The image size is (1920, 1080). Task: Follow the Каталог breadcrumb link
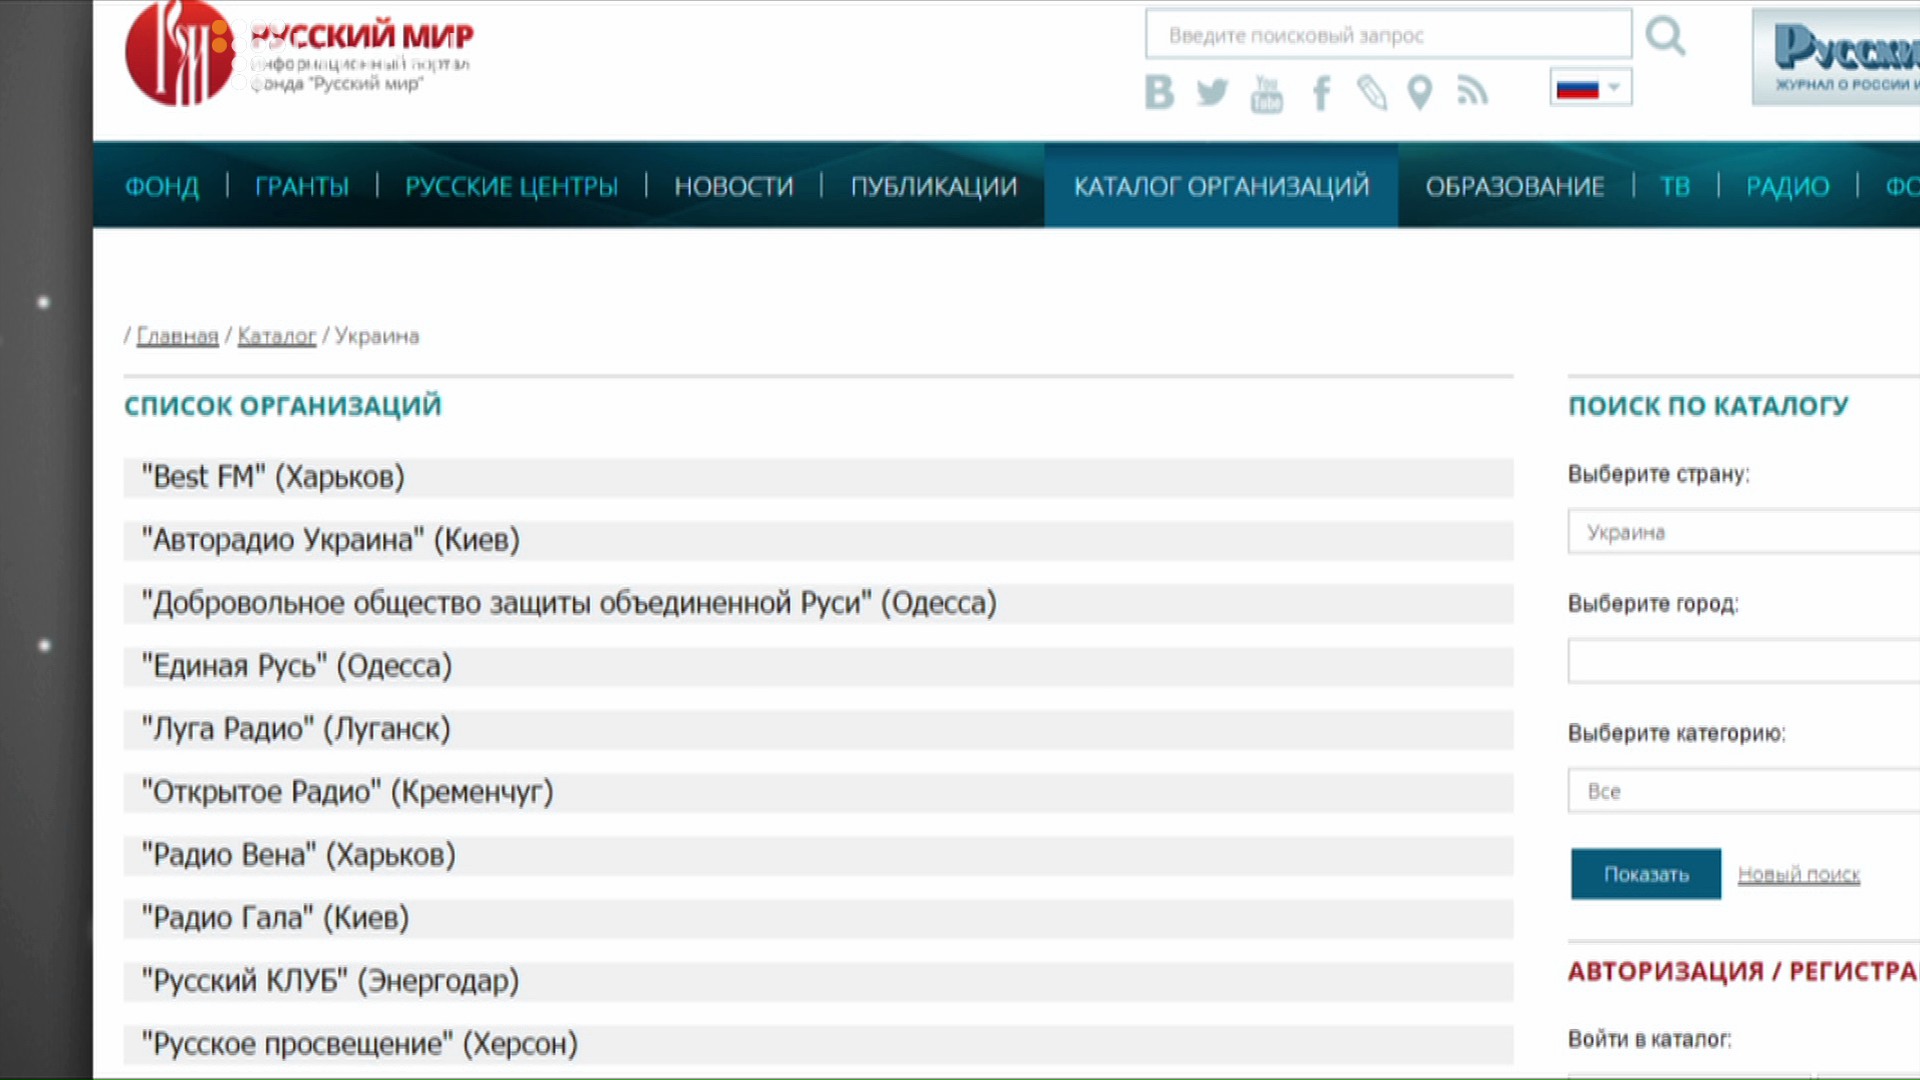click(x=277, y=336)
